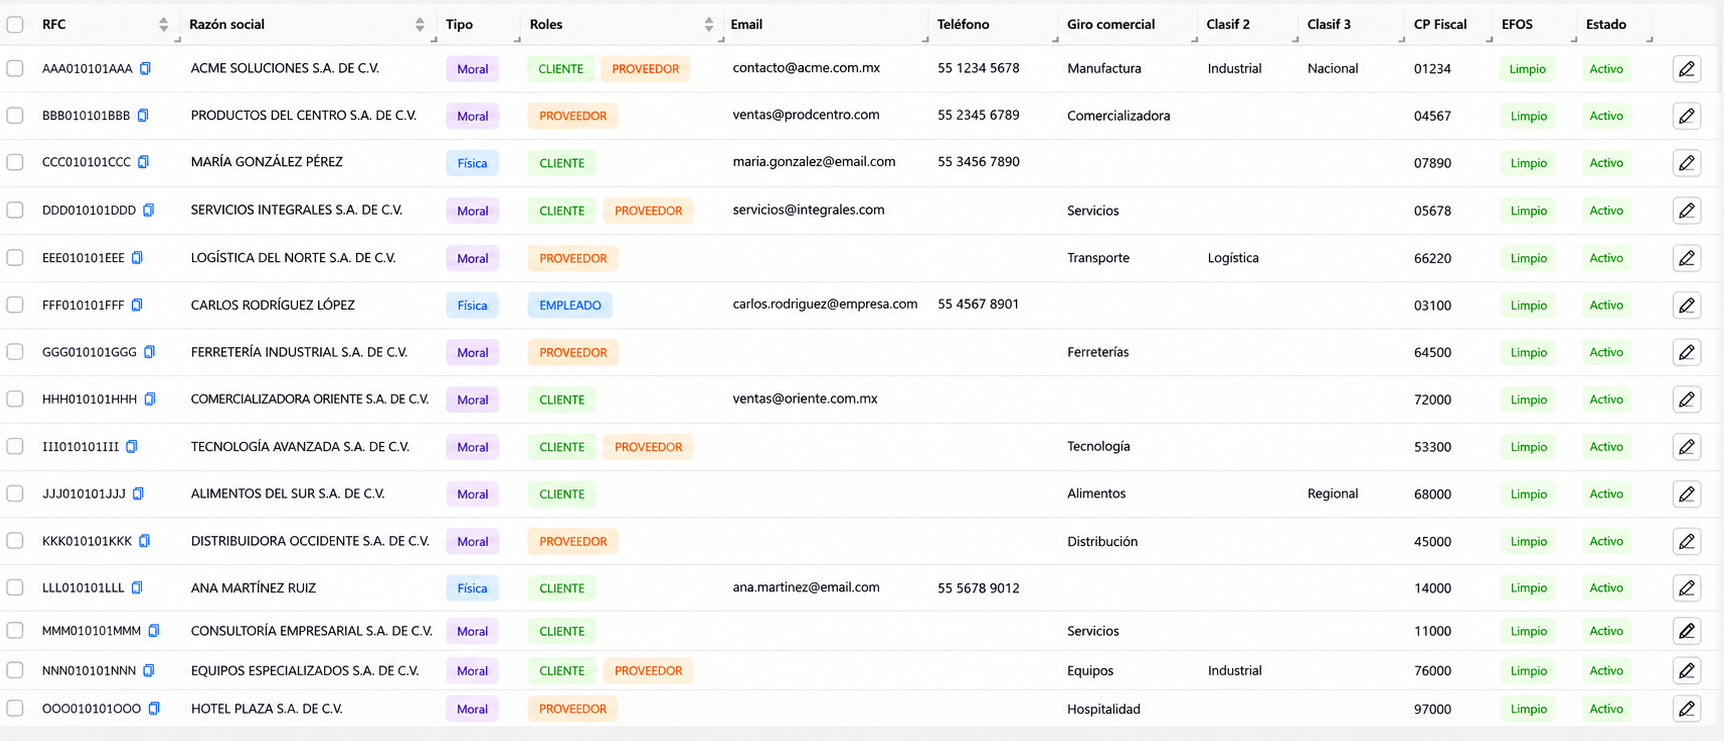Edit the EQUIPOS ESPECIALIZADOS entry

[1686, 671]
